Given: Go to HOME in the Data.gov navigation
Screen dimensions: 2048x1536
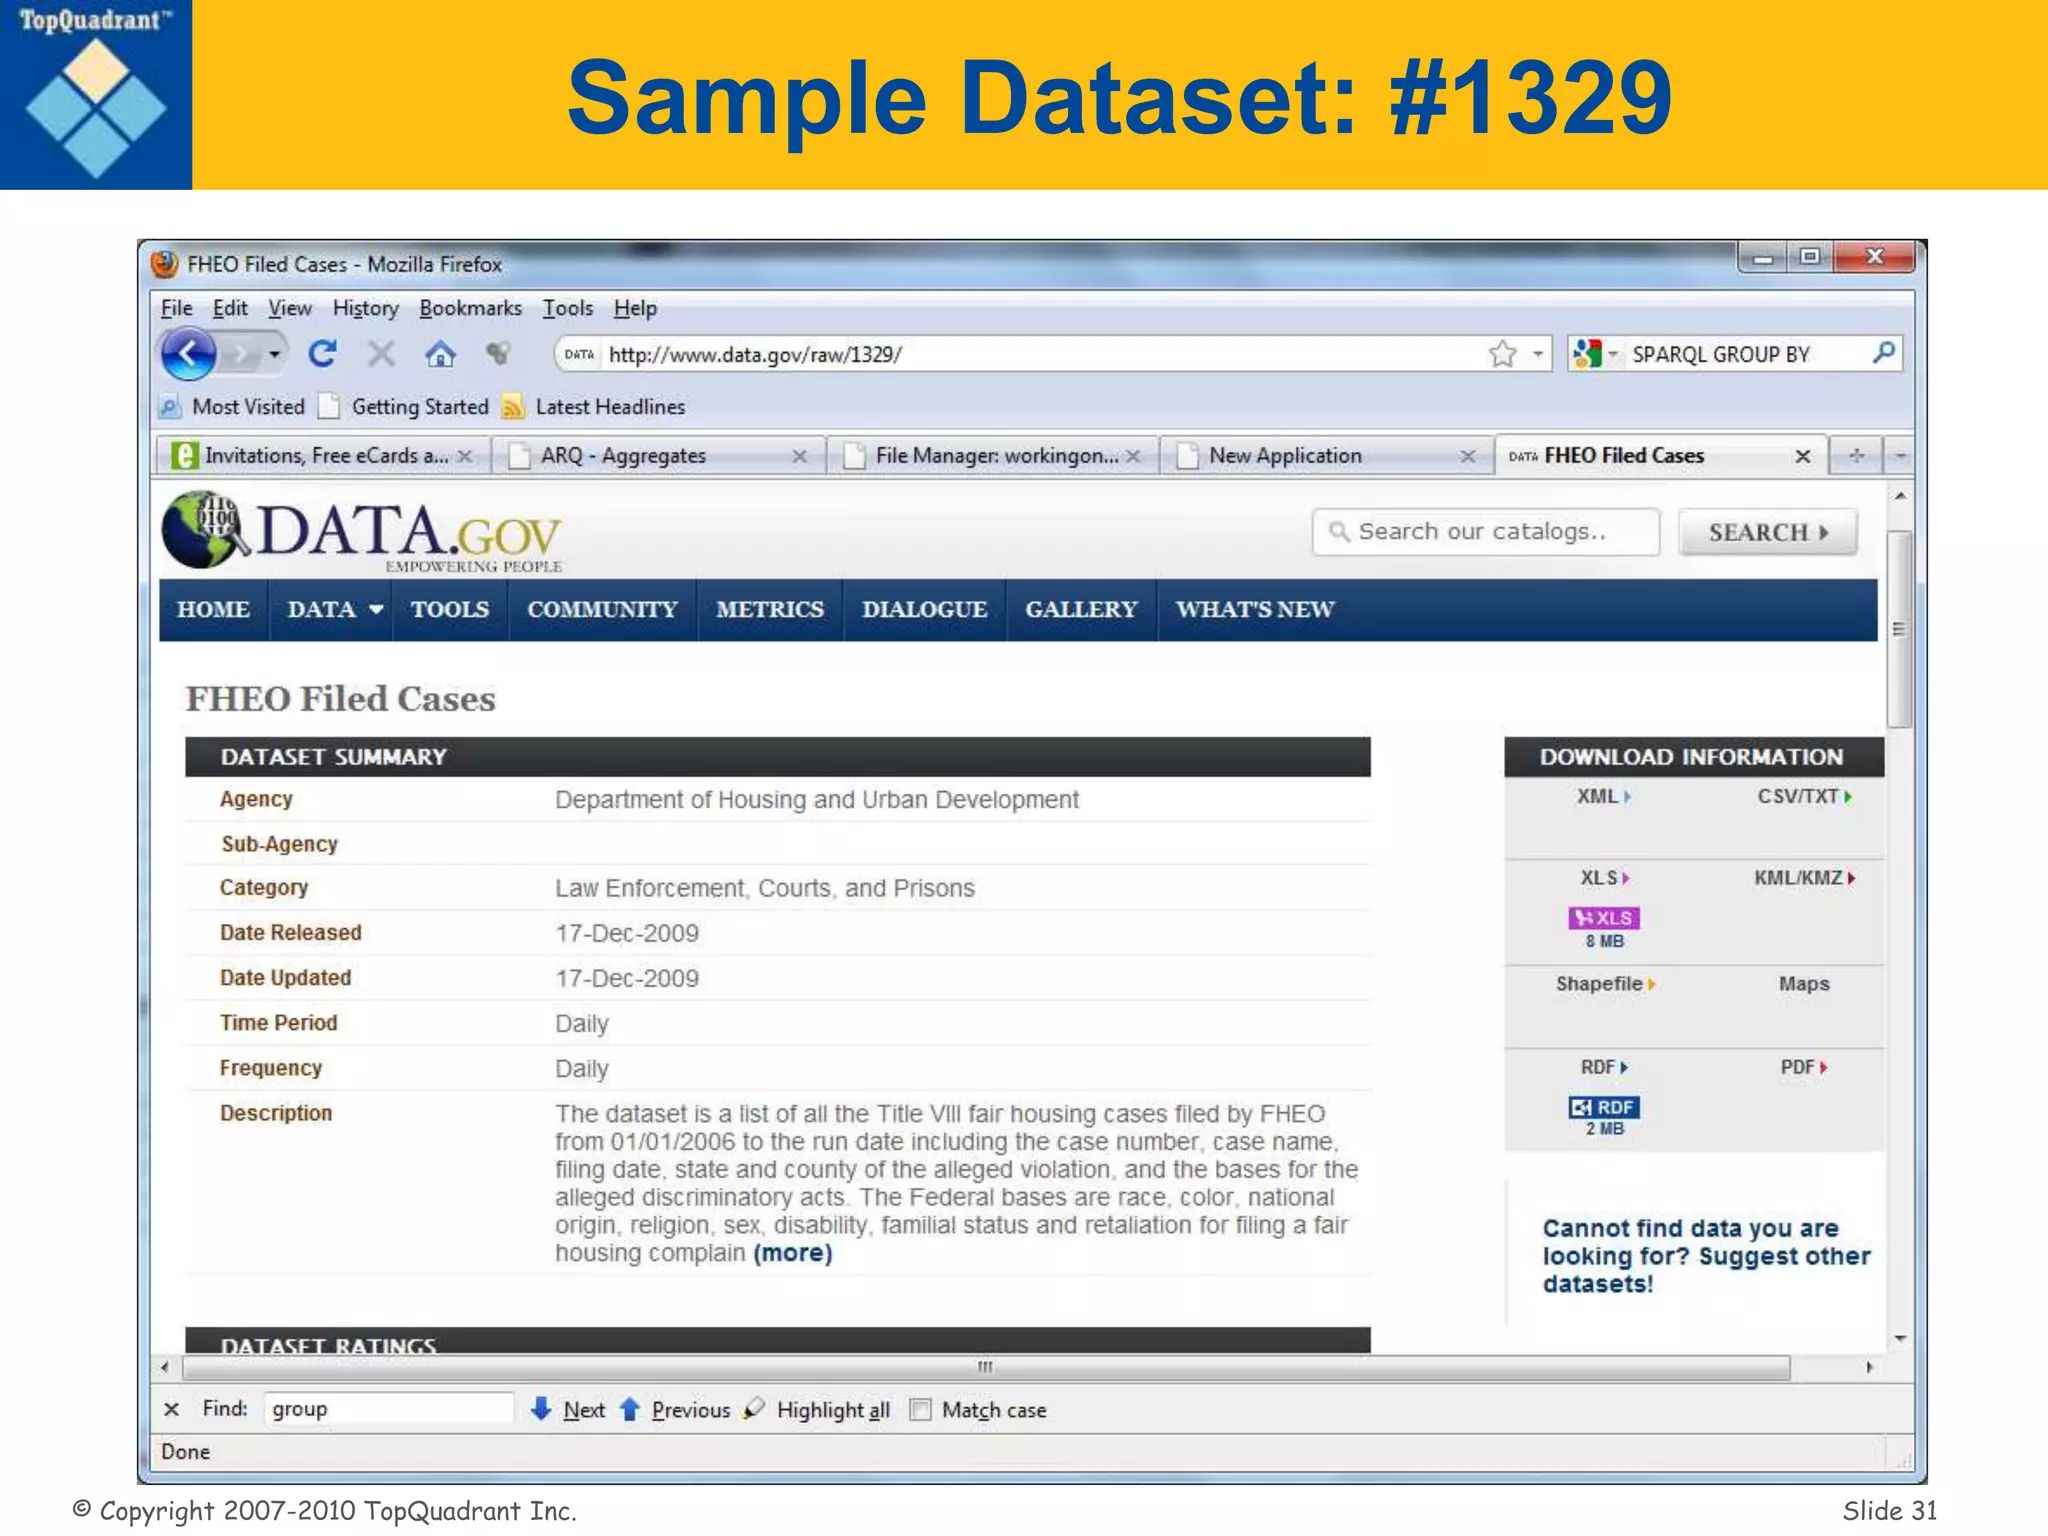Looking at the screenshot, I should coord(213,609).
